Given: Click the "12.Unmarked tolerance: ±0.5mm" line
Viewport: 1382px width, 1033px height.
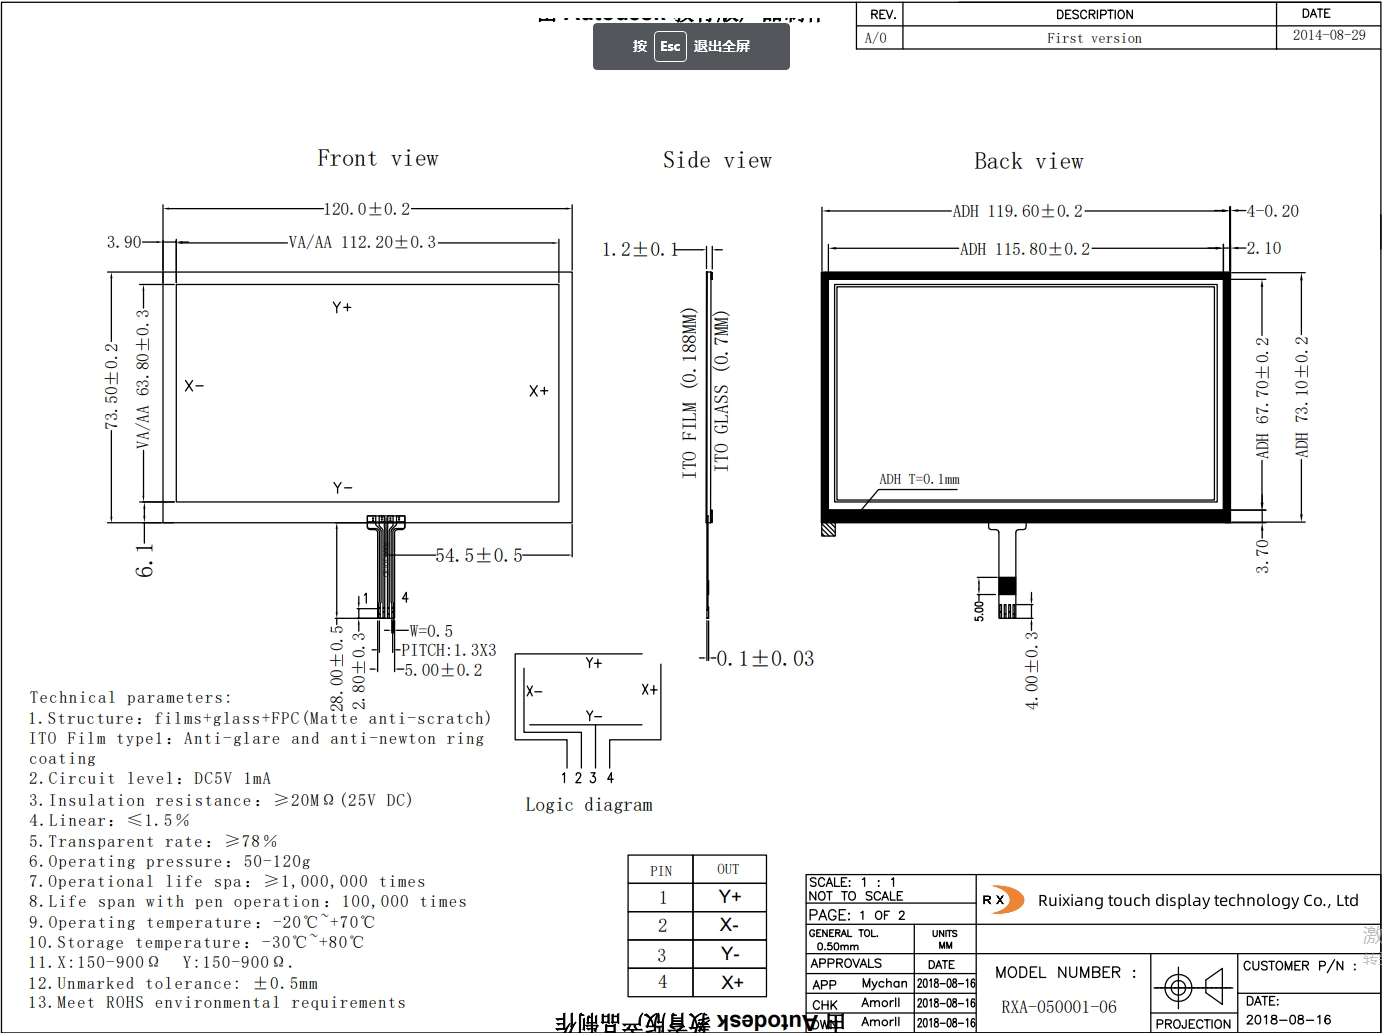Looking at the screenshot, I should coord(173,983).
